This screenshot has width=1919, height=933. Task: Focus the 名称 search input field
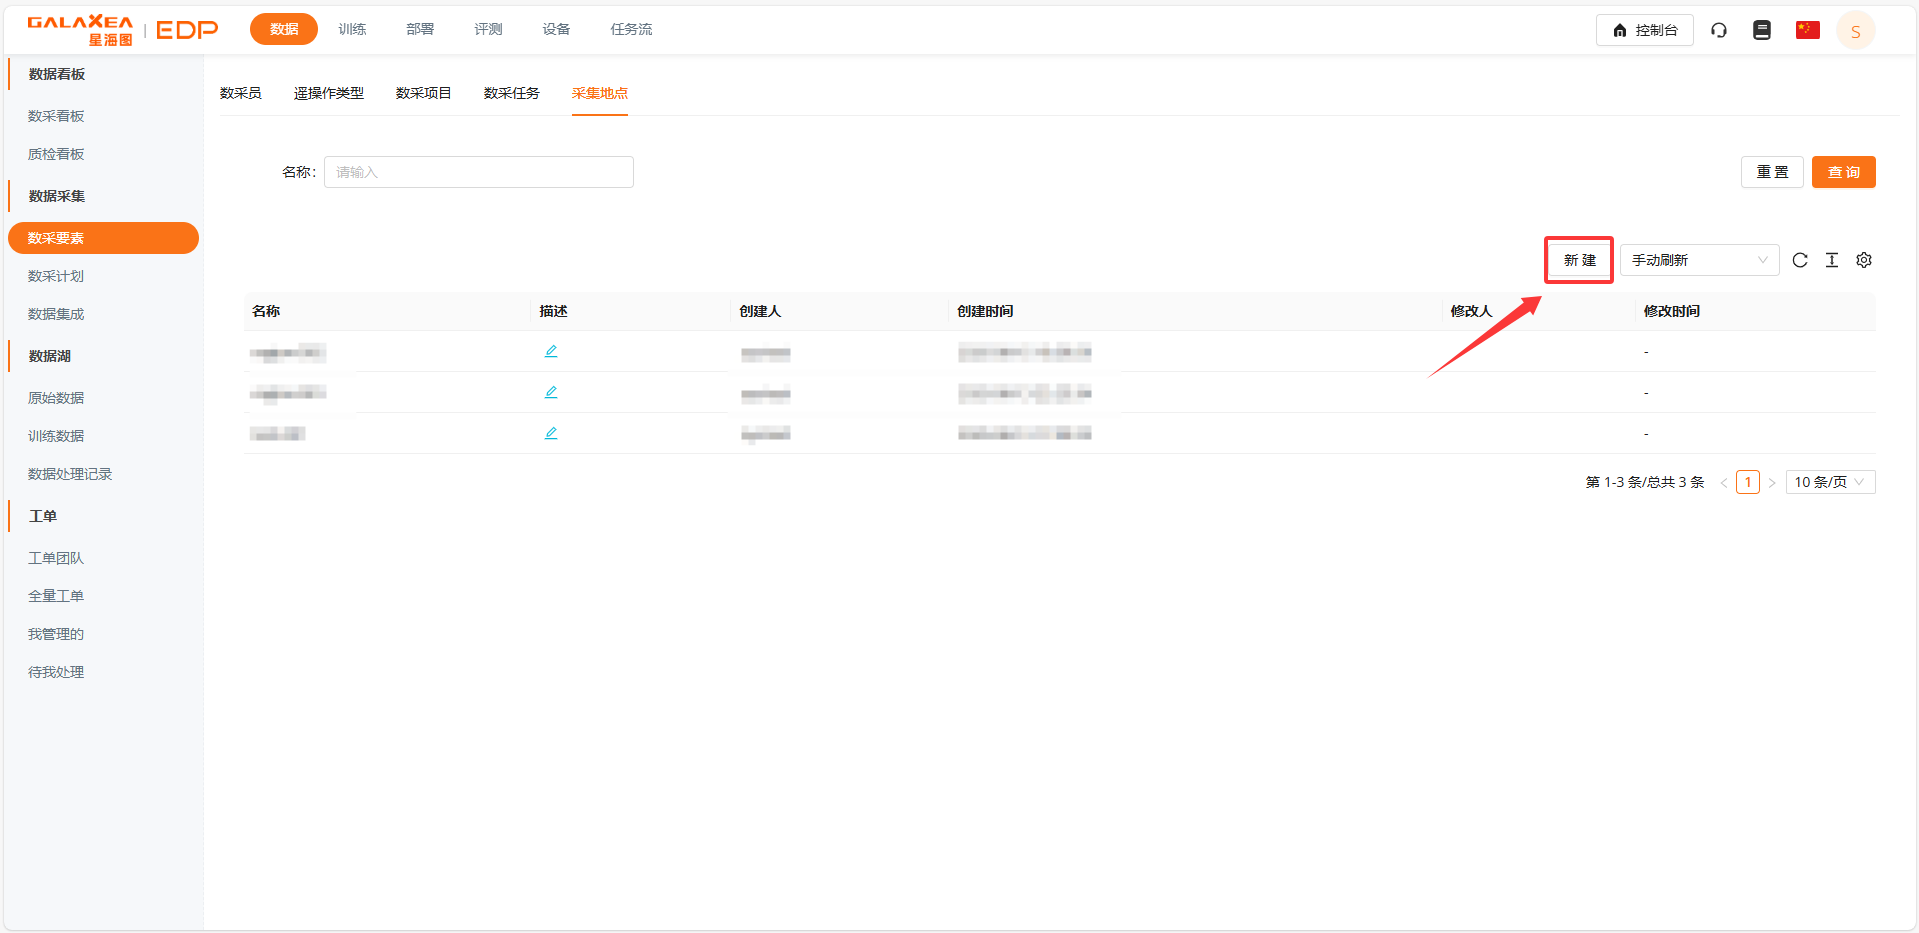point(478,172)
